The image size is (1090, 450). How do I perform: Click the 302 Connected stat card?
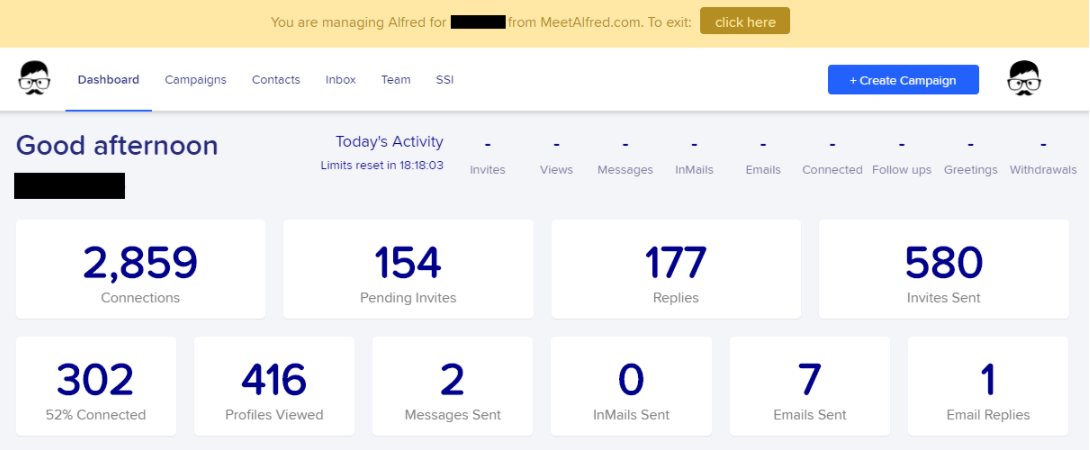[96, 386]
